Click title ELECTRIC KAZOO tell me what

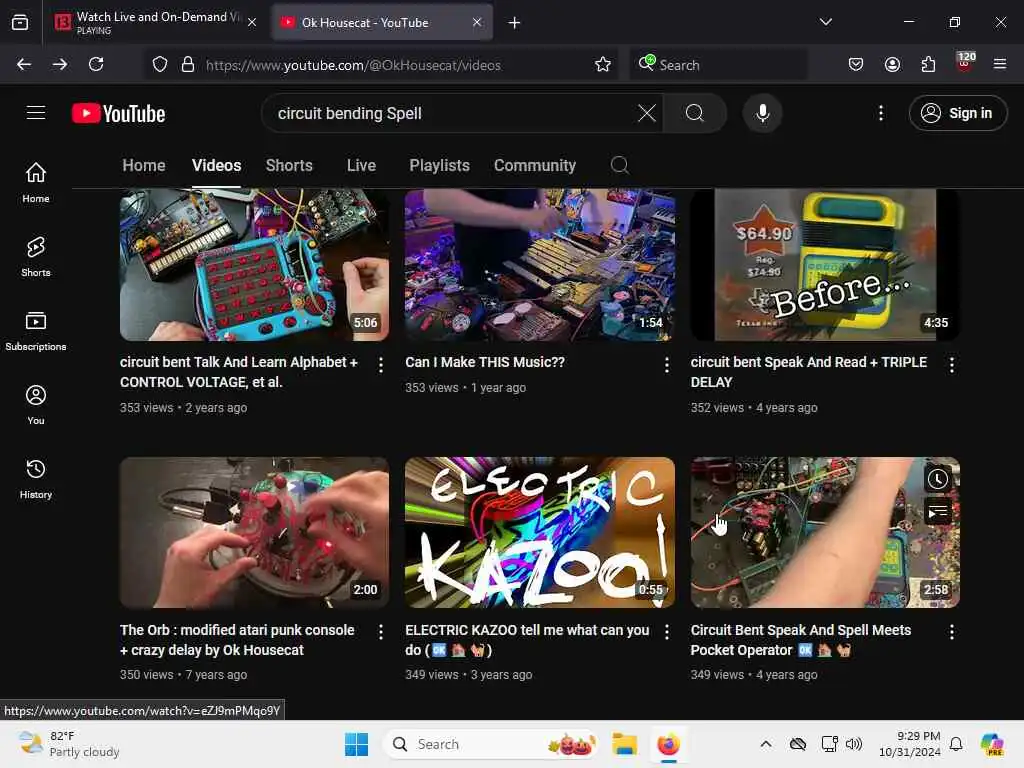pyautogui.click(x=527, y=640)
